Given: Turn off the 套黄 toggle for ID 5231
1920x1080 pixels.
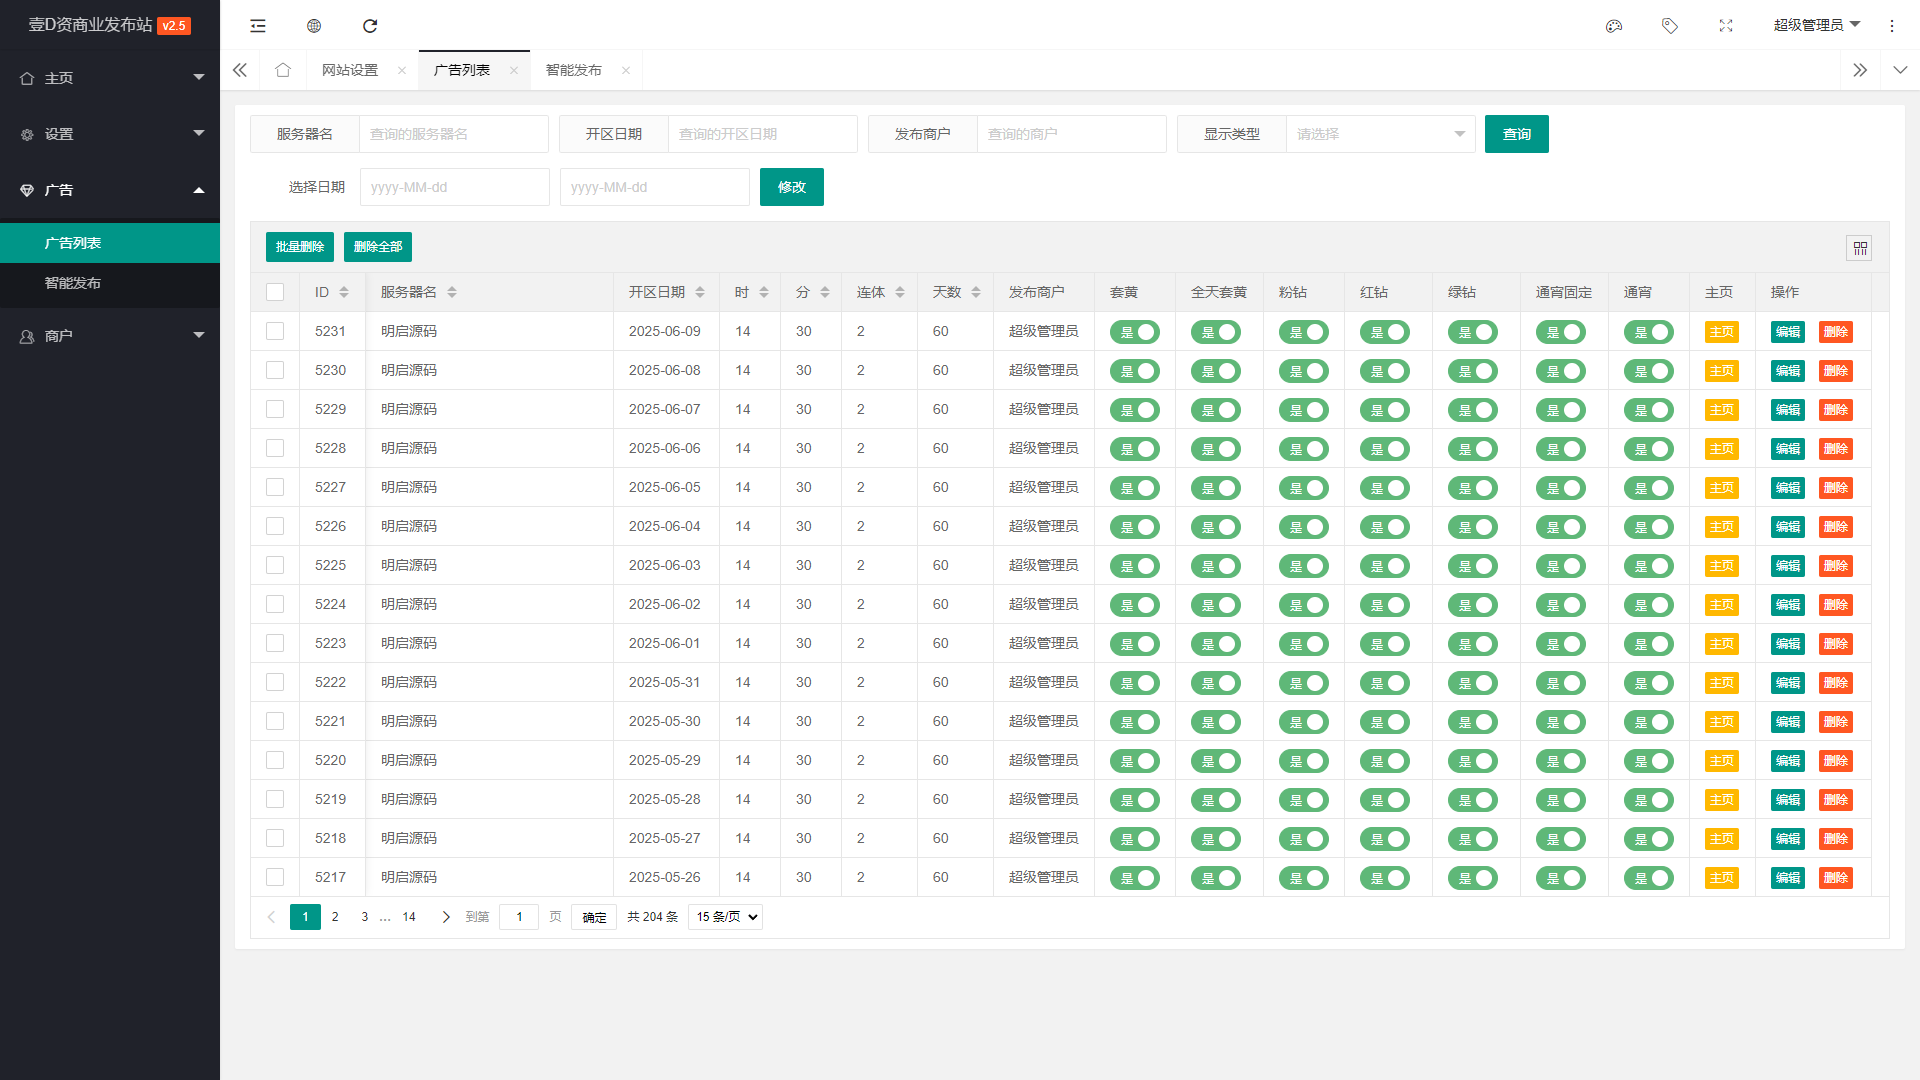Looking at the screenshot, I should pyautogui.click(x=1135, y=331).
